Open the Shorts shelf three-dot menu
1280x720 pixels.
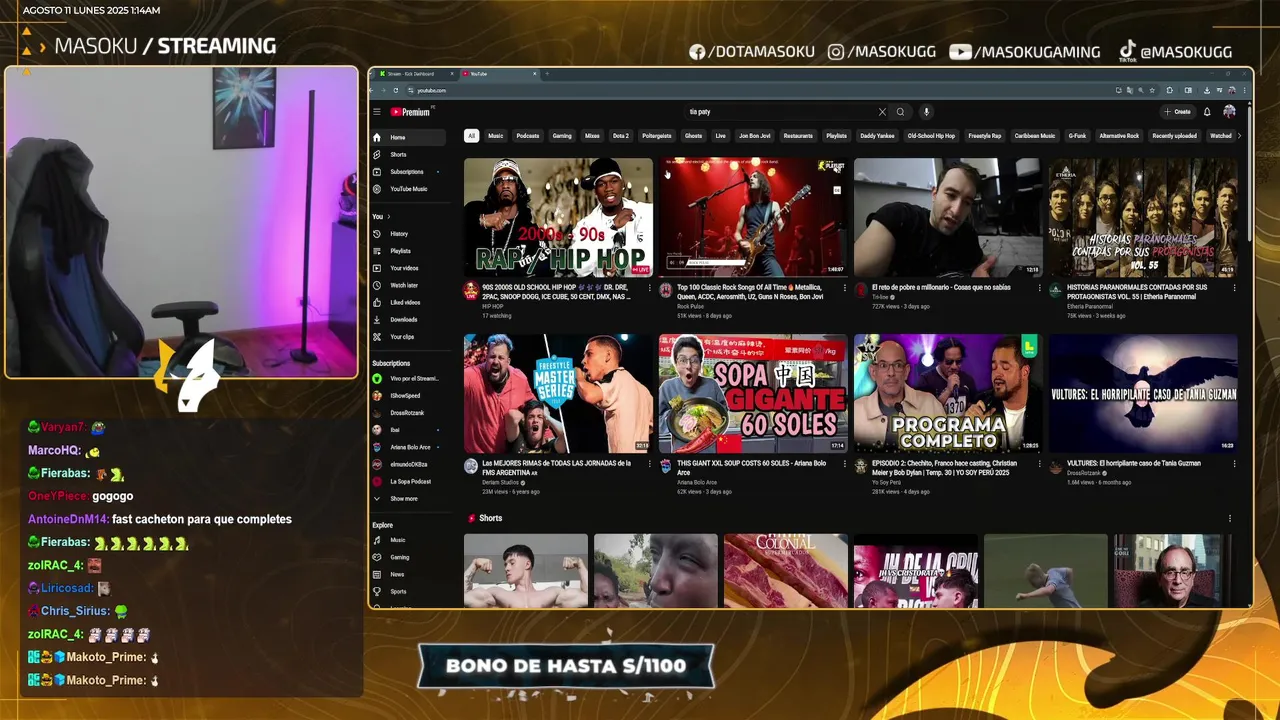pos(1230,518)
